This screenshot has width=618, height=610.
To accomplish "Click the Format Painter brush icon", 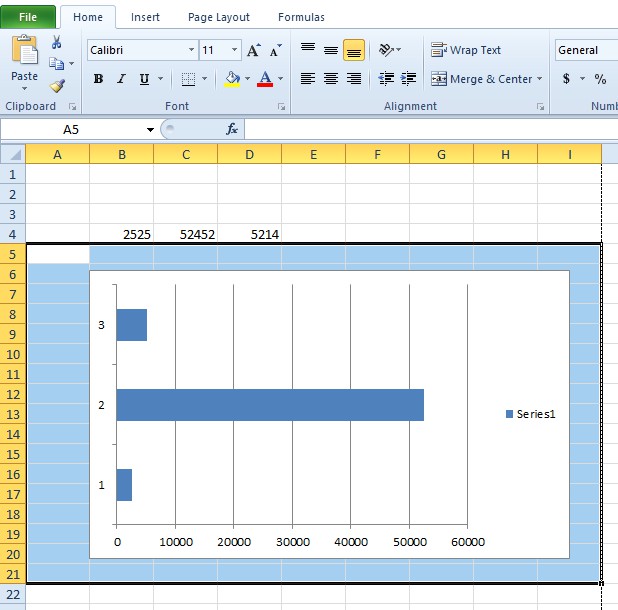I will click(57, 86).
